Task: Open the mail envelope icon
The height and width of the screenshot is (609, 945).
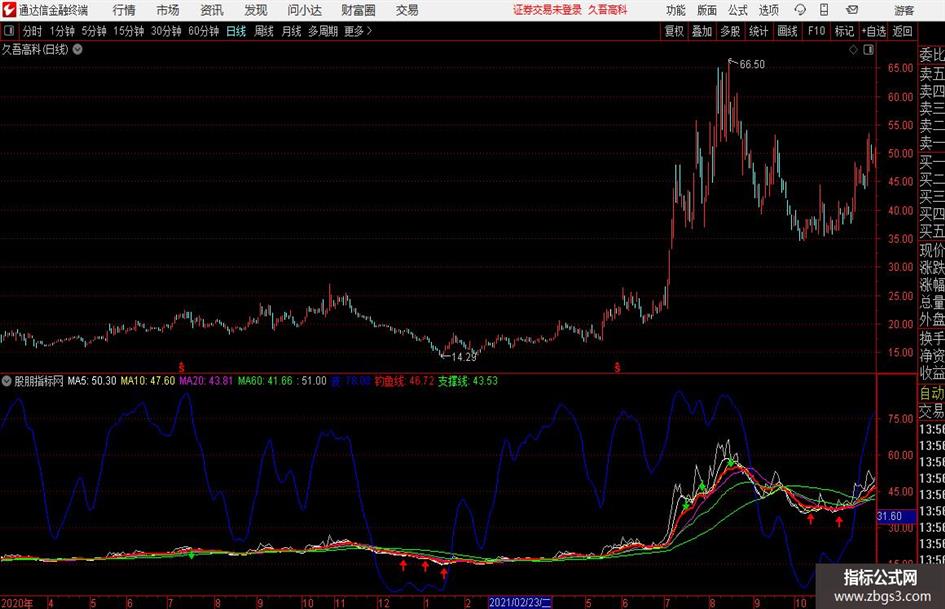Action: tap(852, 10)
